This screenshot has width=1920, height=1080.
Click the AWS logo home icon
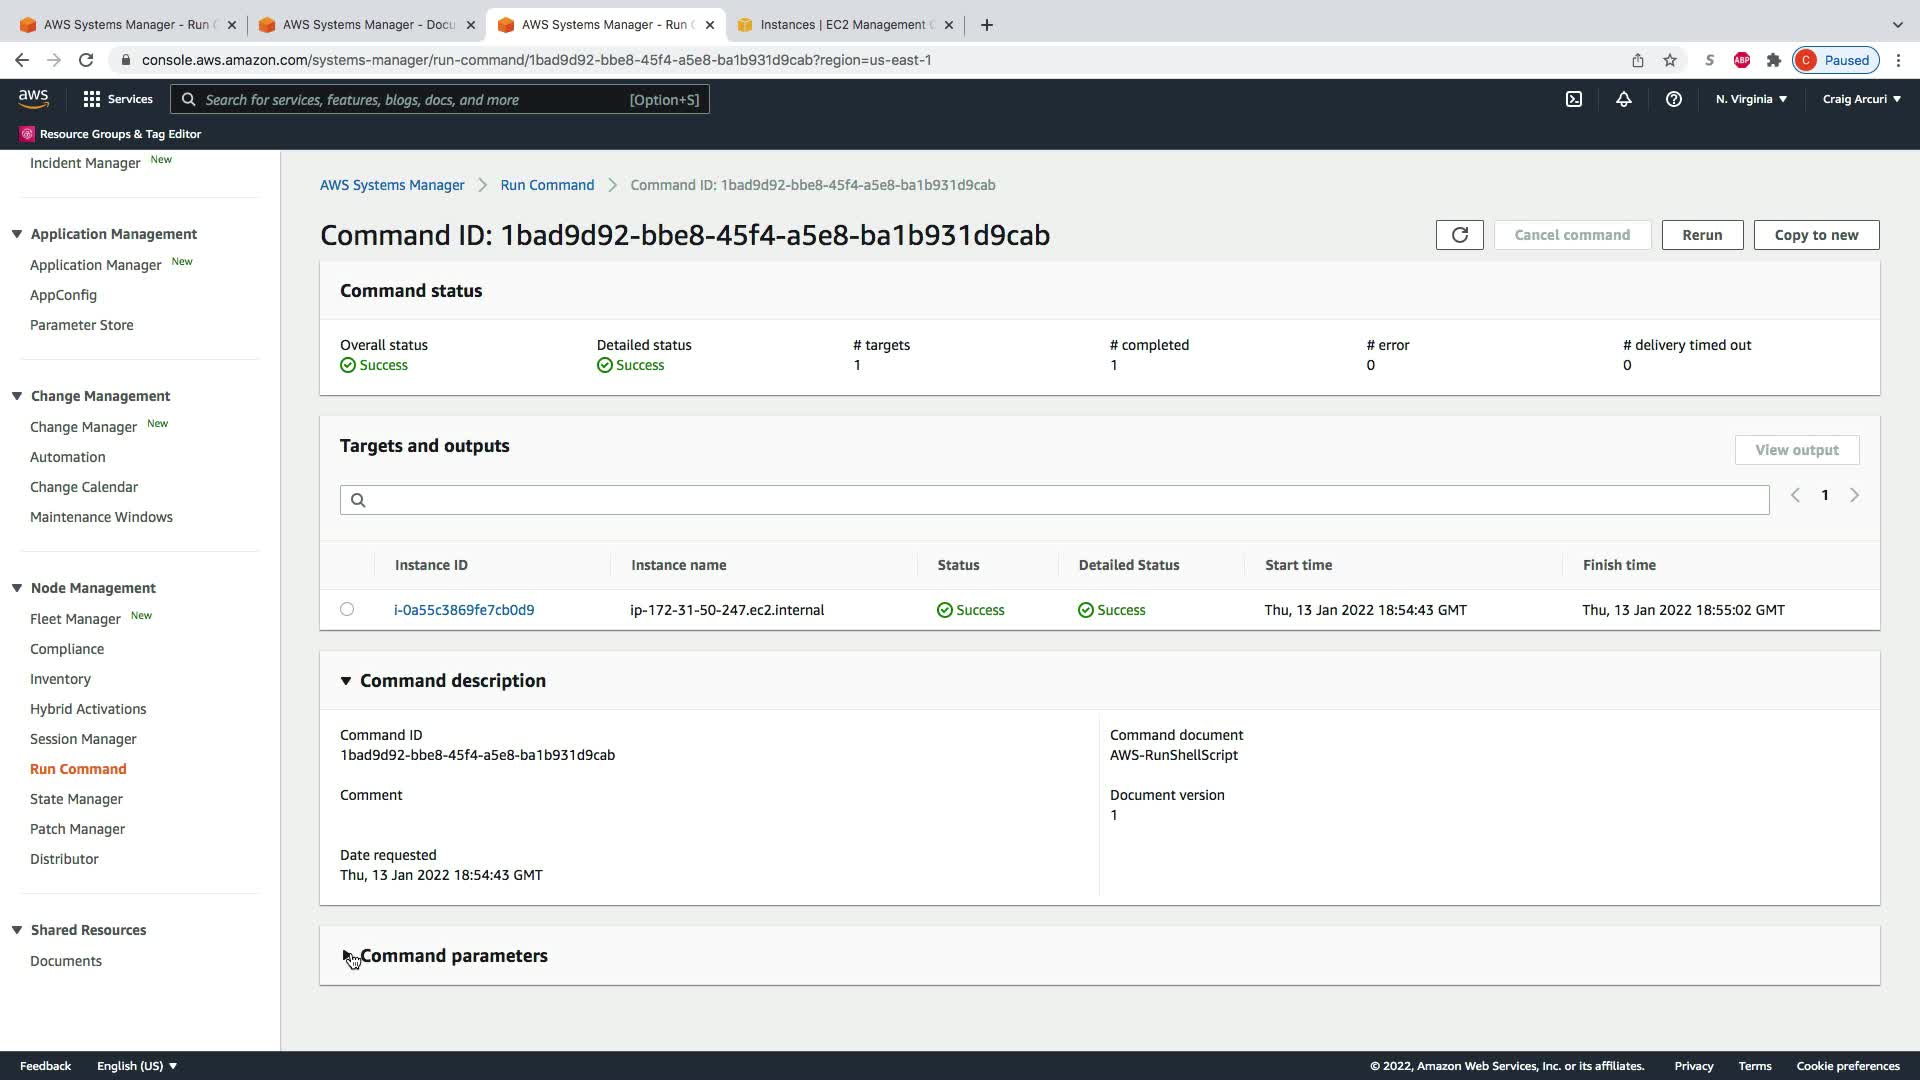(x=33, y=98)
